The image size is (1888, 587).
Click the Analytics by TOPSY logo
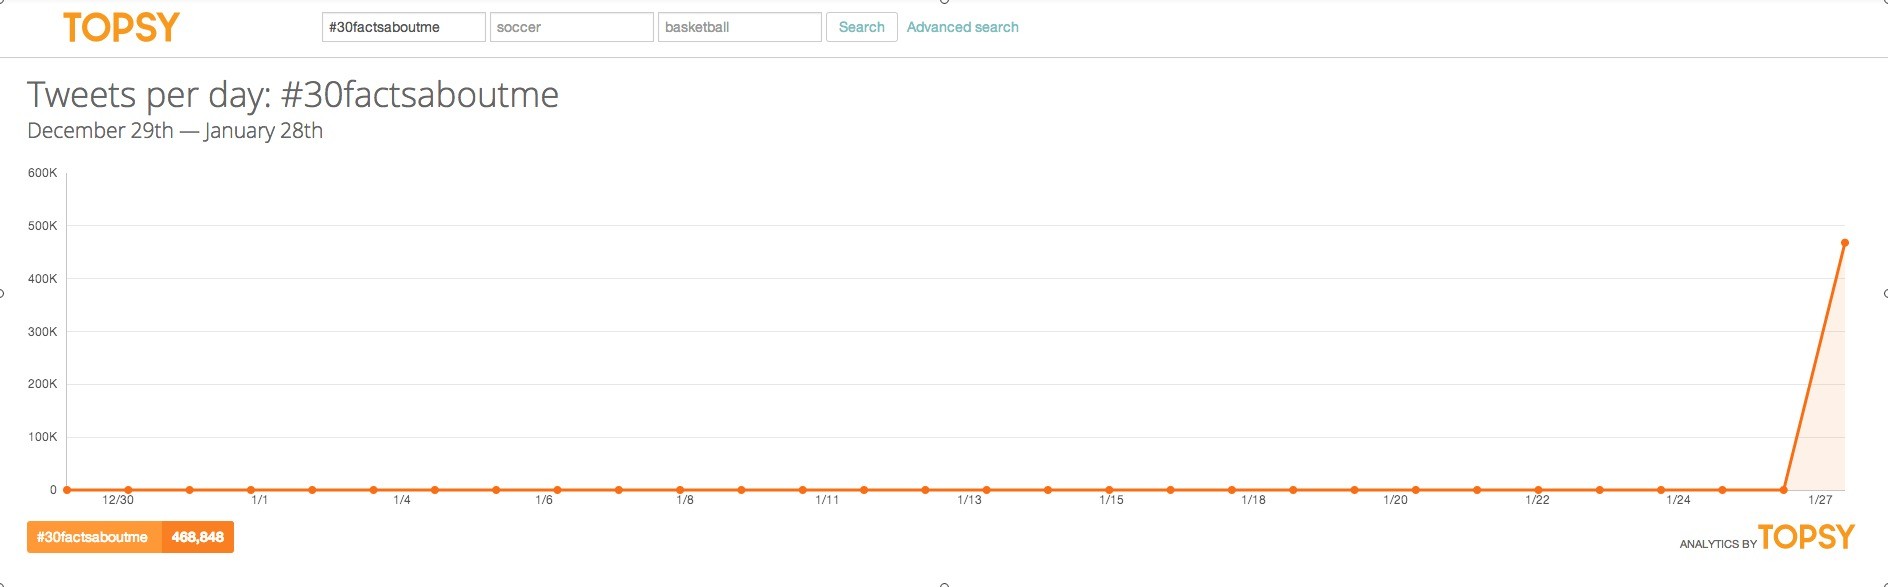1767,538
